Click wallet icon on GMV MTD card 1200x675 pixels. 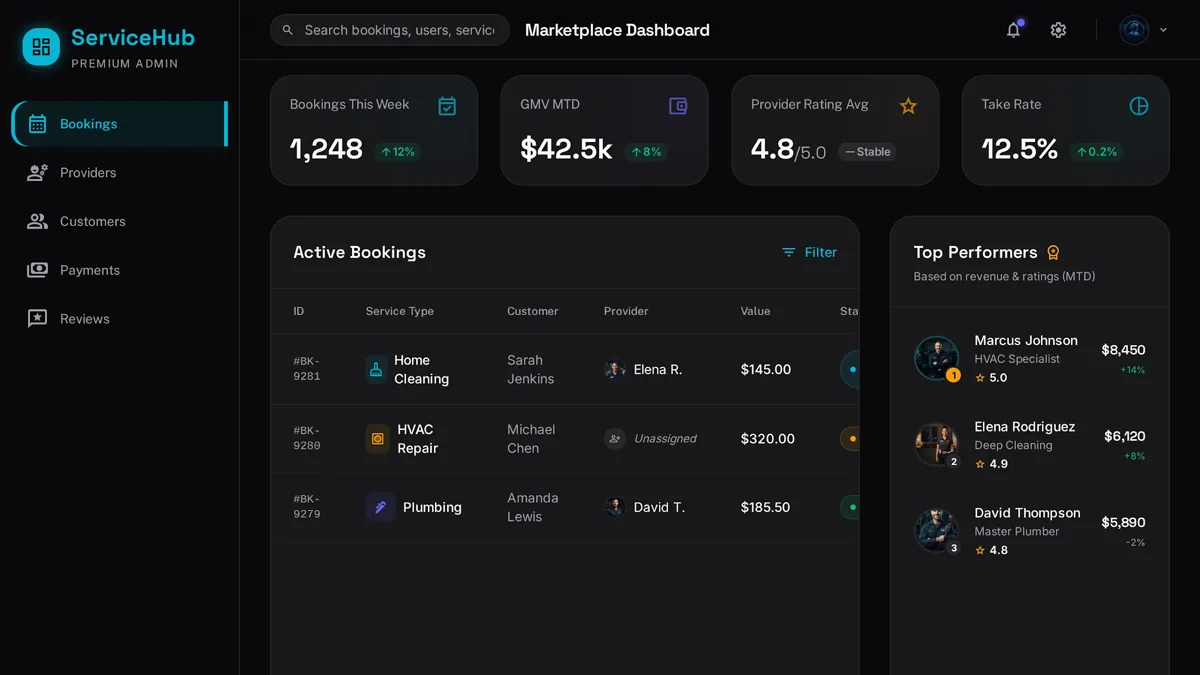pos(678,106)
